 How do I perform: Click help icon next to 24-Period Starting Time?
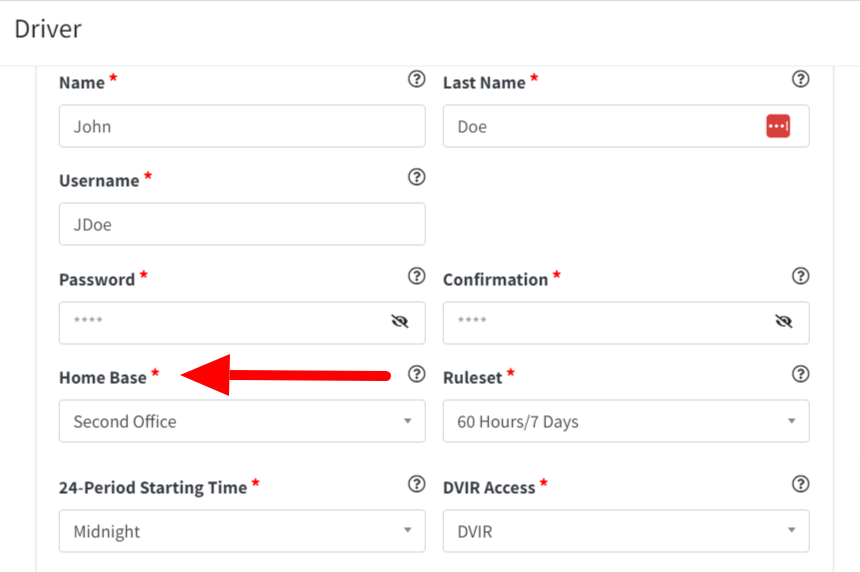(417, 484)
